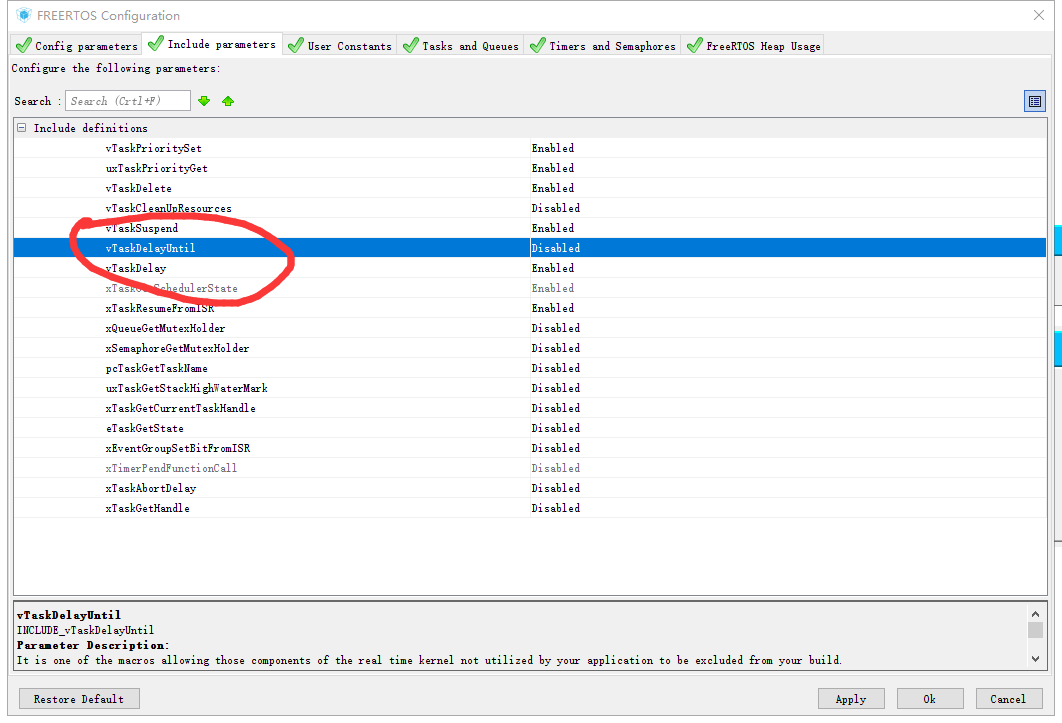The width and height of the screenshot is (1062, 723).
Task: Select the xTaskAbortDelay parameter
Action: (x=150, y=488)
